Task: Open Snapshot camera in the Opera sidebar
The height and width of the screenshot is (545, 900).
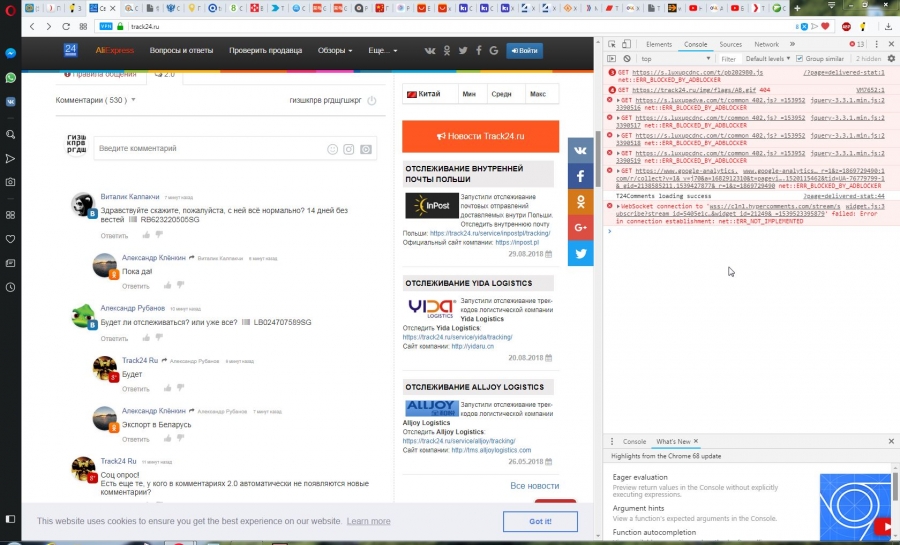Action: click(10, 182)
